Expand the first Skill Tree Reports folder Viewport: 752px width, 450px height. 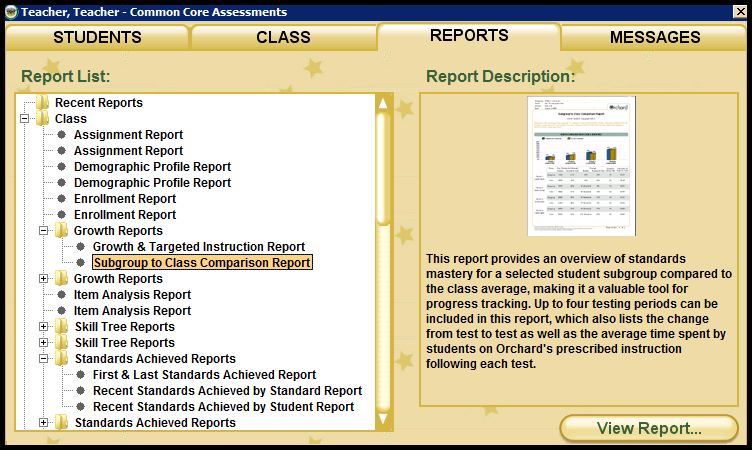point(44,327)
